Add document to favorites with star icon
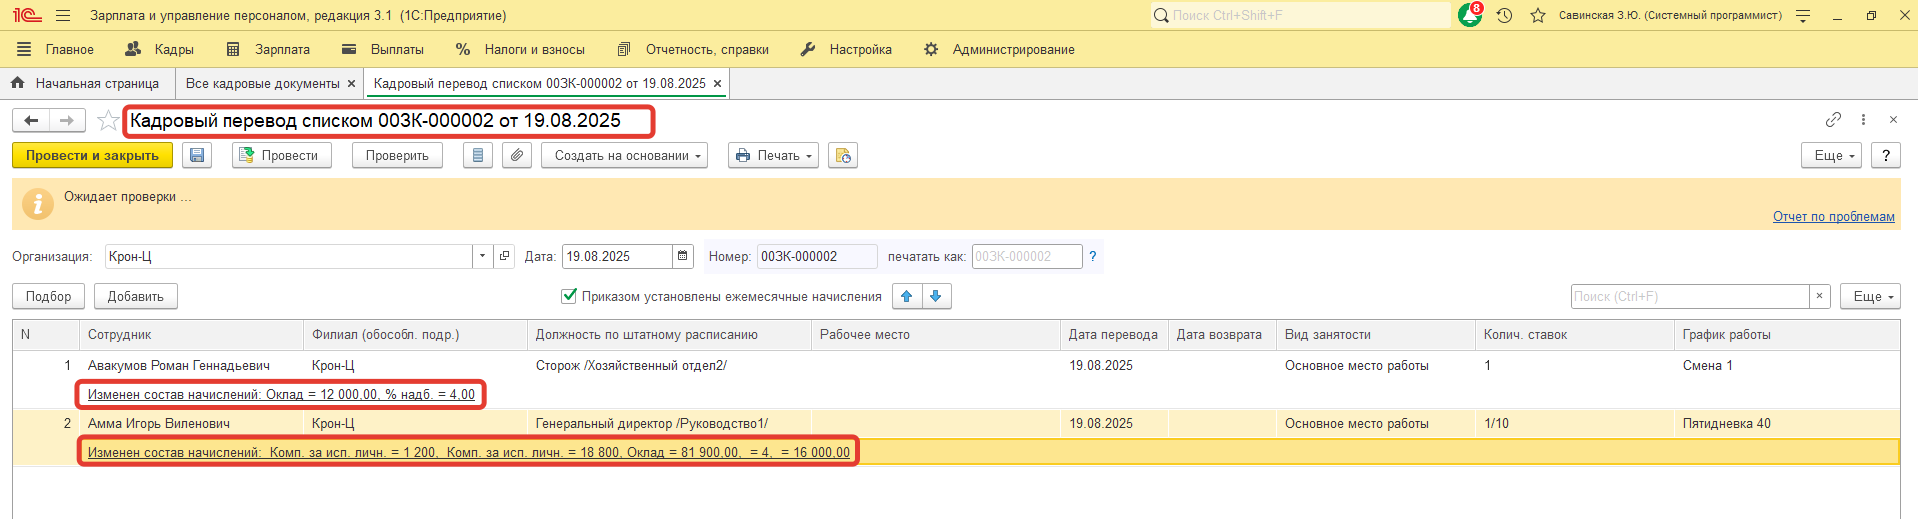 [x=107, y=121]
